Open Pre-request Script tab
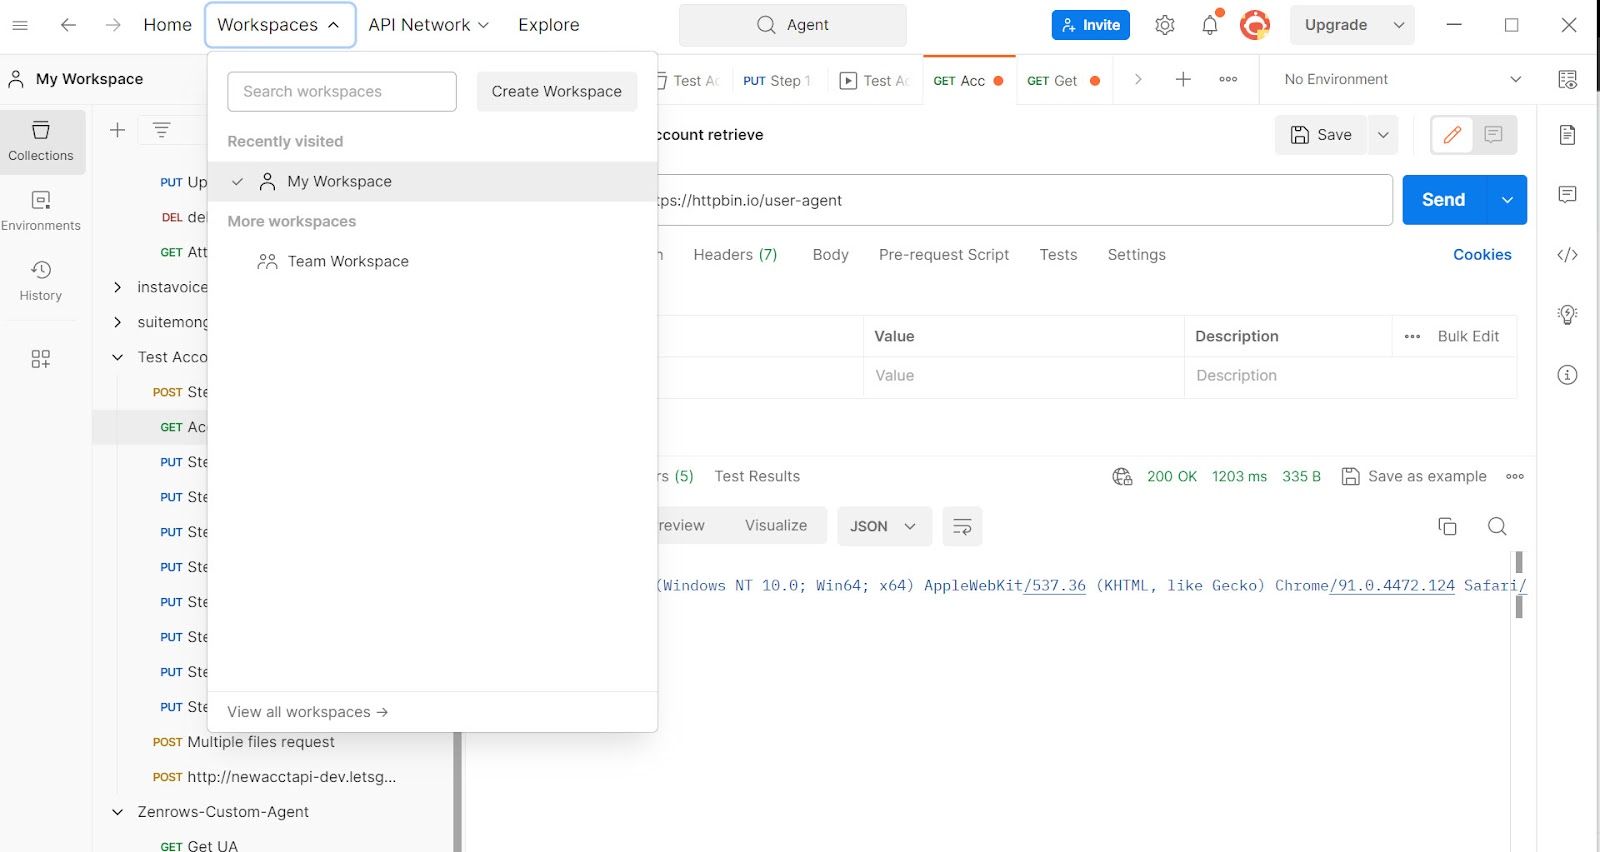The image size is (1600, 852). [944, 255]
